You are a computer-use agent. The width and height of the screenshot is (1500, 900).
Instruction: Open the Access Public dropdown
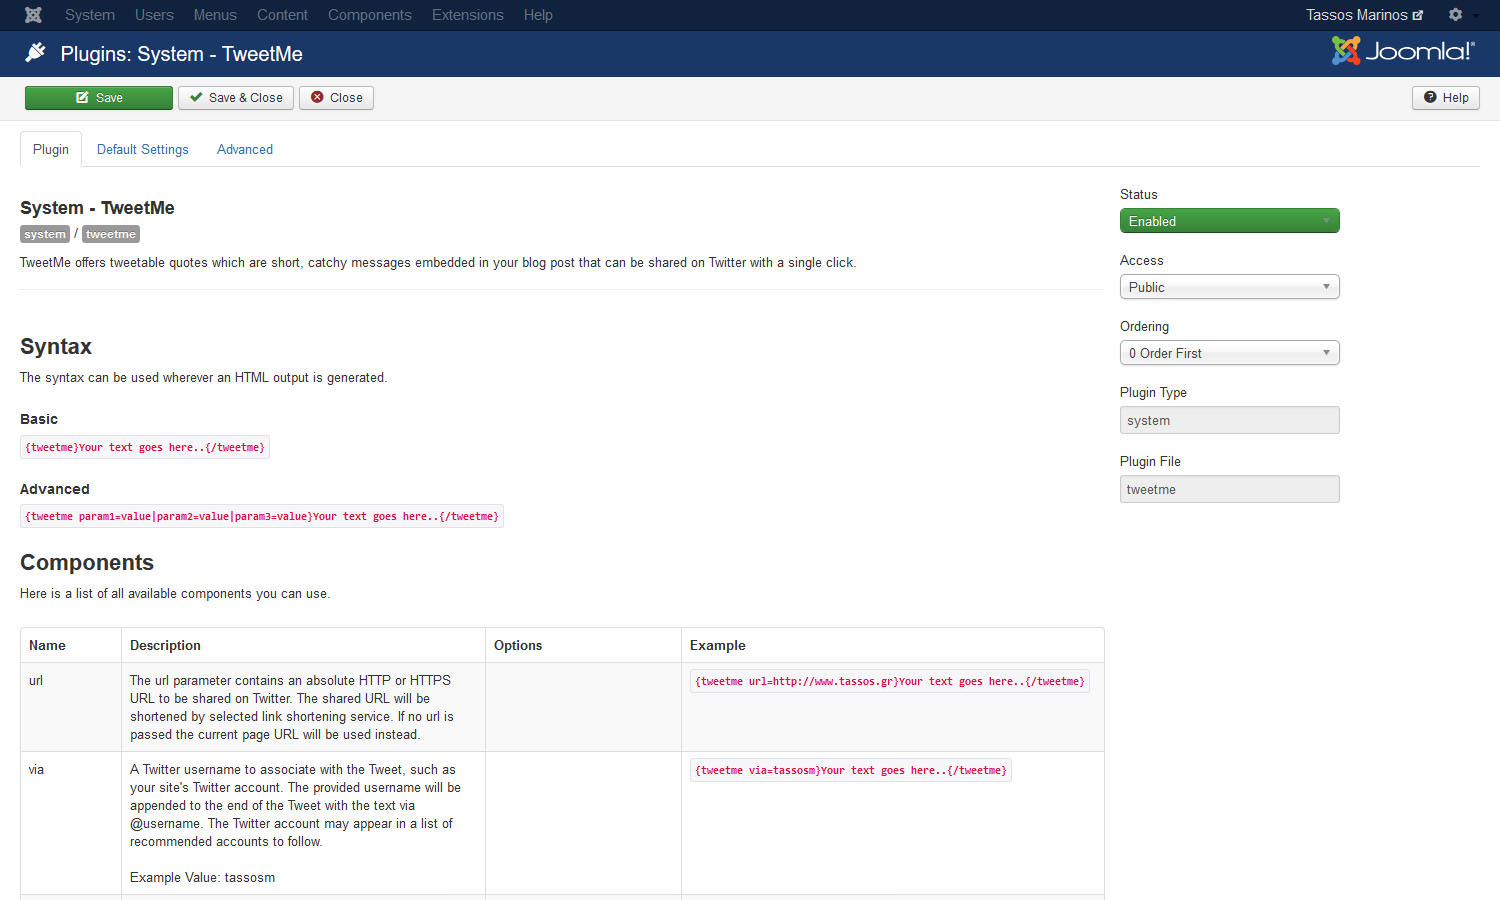click(1230, 287)
